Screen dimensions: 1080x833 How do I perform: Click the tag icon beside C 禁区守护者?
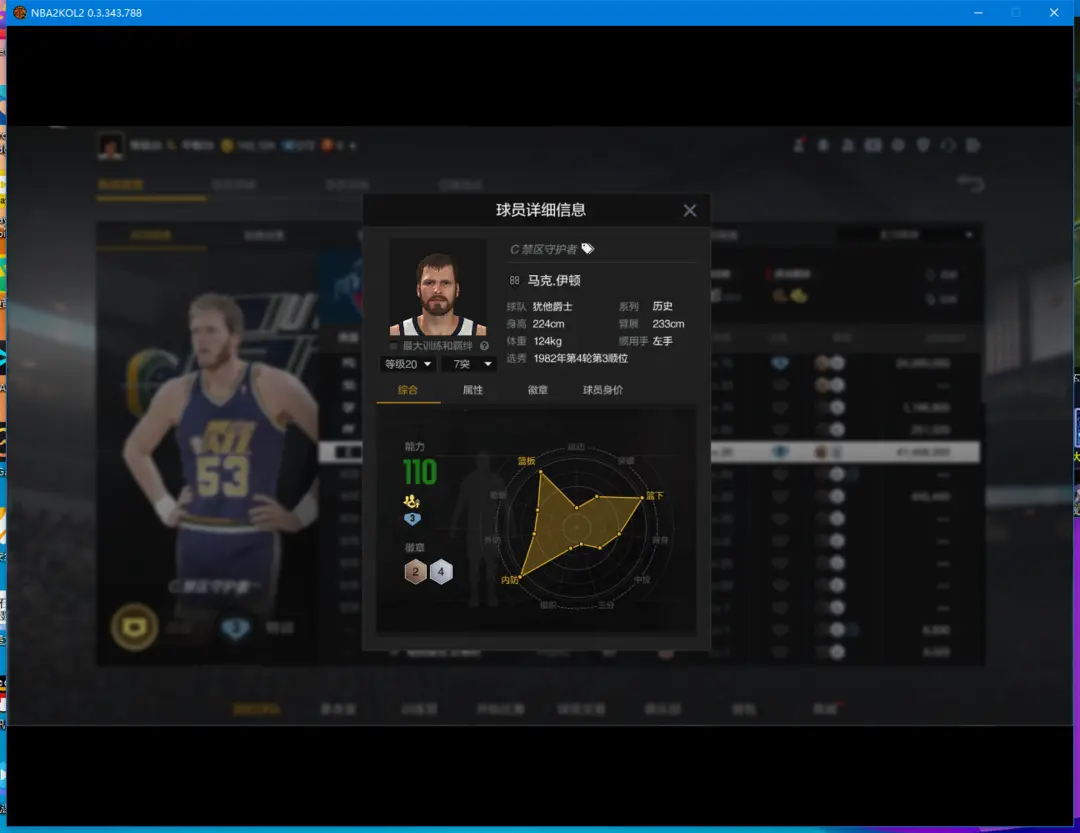pos(588,249)
